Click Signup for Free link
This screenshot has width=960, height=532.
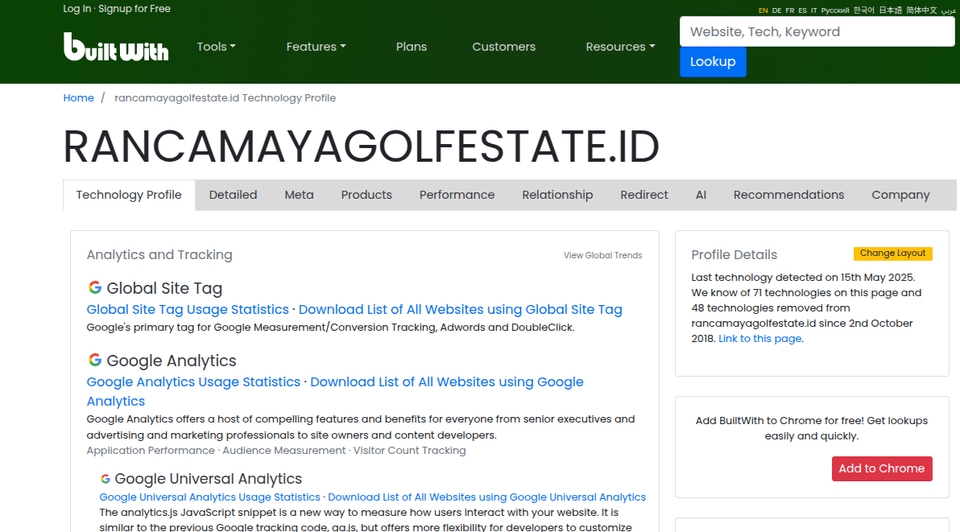[134, 9]
